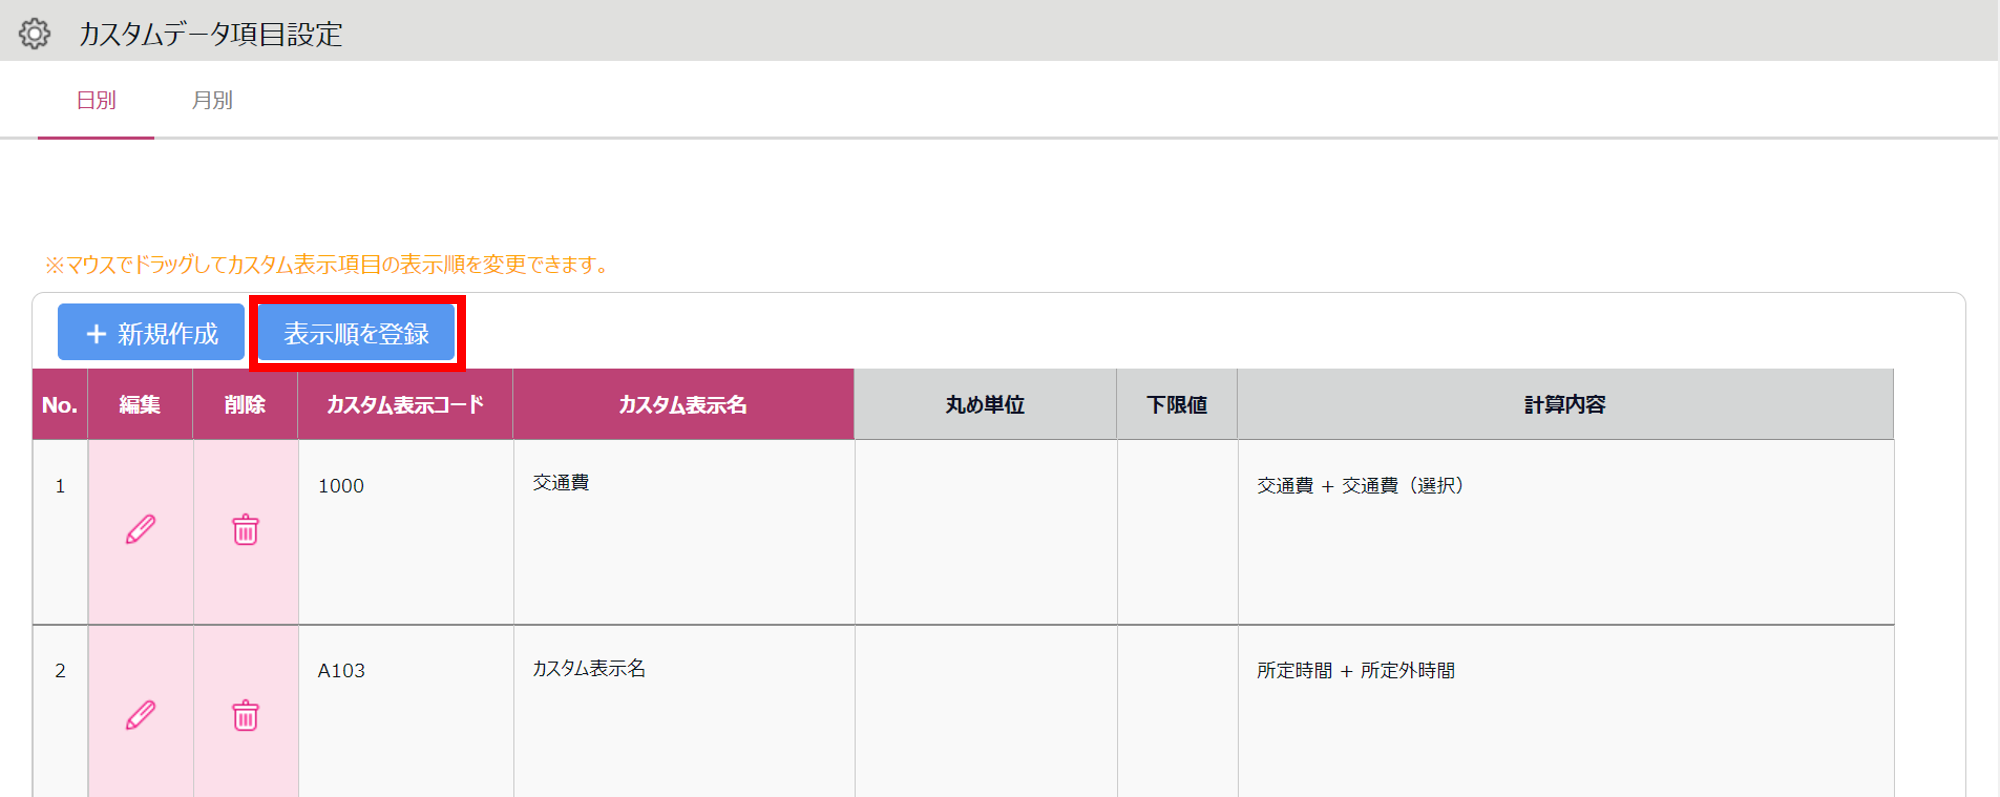The height and width of the screenshot is (797, 2000).
Task: Click the カスタムデータ項目設定 page title
Action: pyautogui.click(x=210, y=34)
